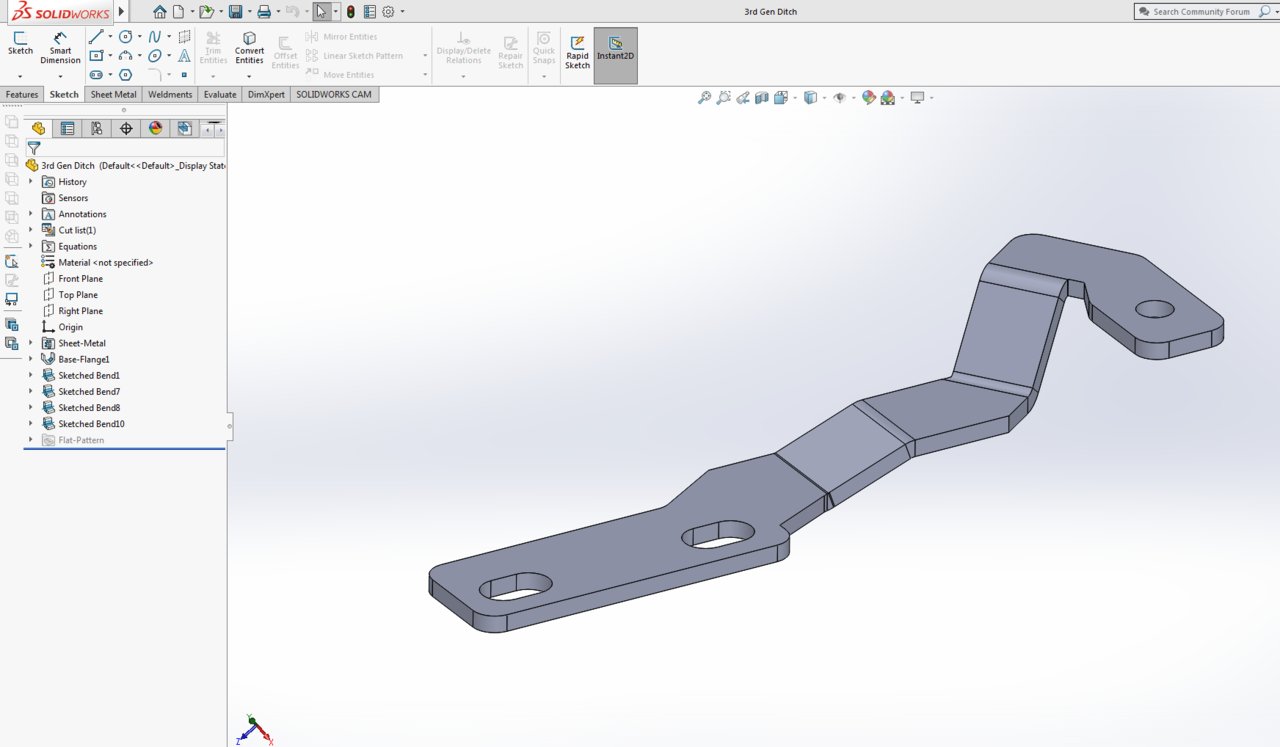Open the FeatureManager Design Tree tab
This screenshot has width=1280, height=747.
pos(38,128)
